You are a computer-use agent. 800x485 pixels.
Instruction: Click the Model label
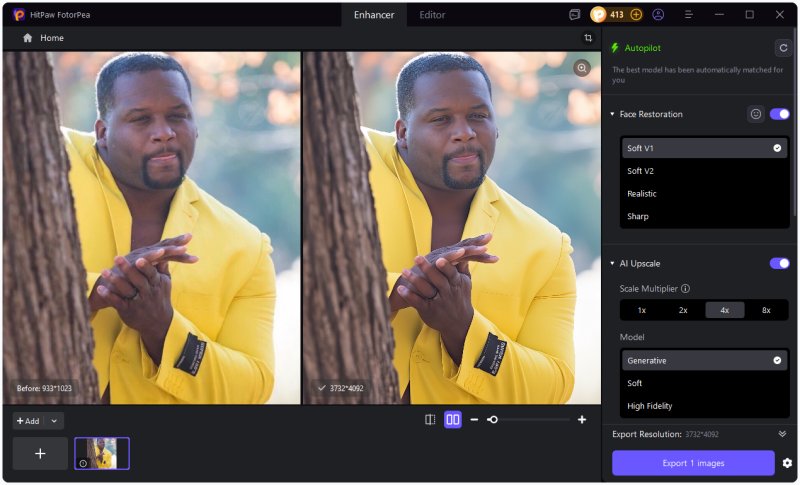pos(632,337)
